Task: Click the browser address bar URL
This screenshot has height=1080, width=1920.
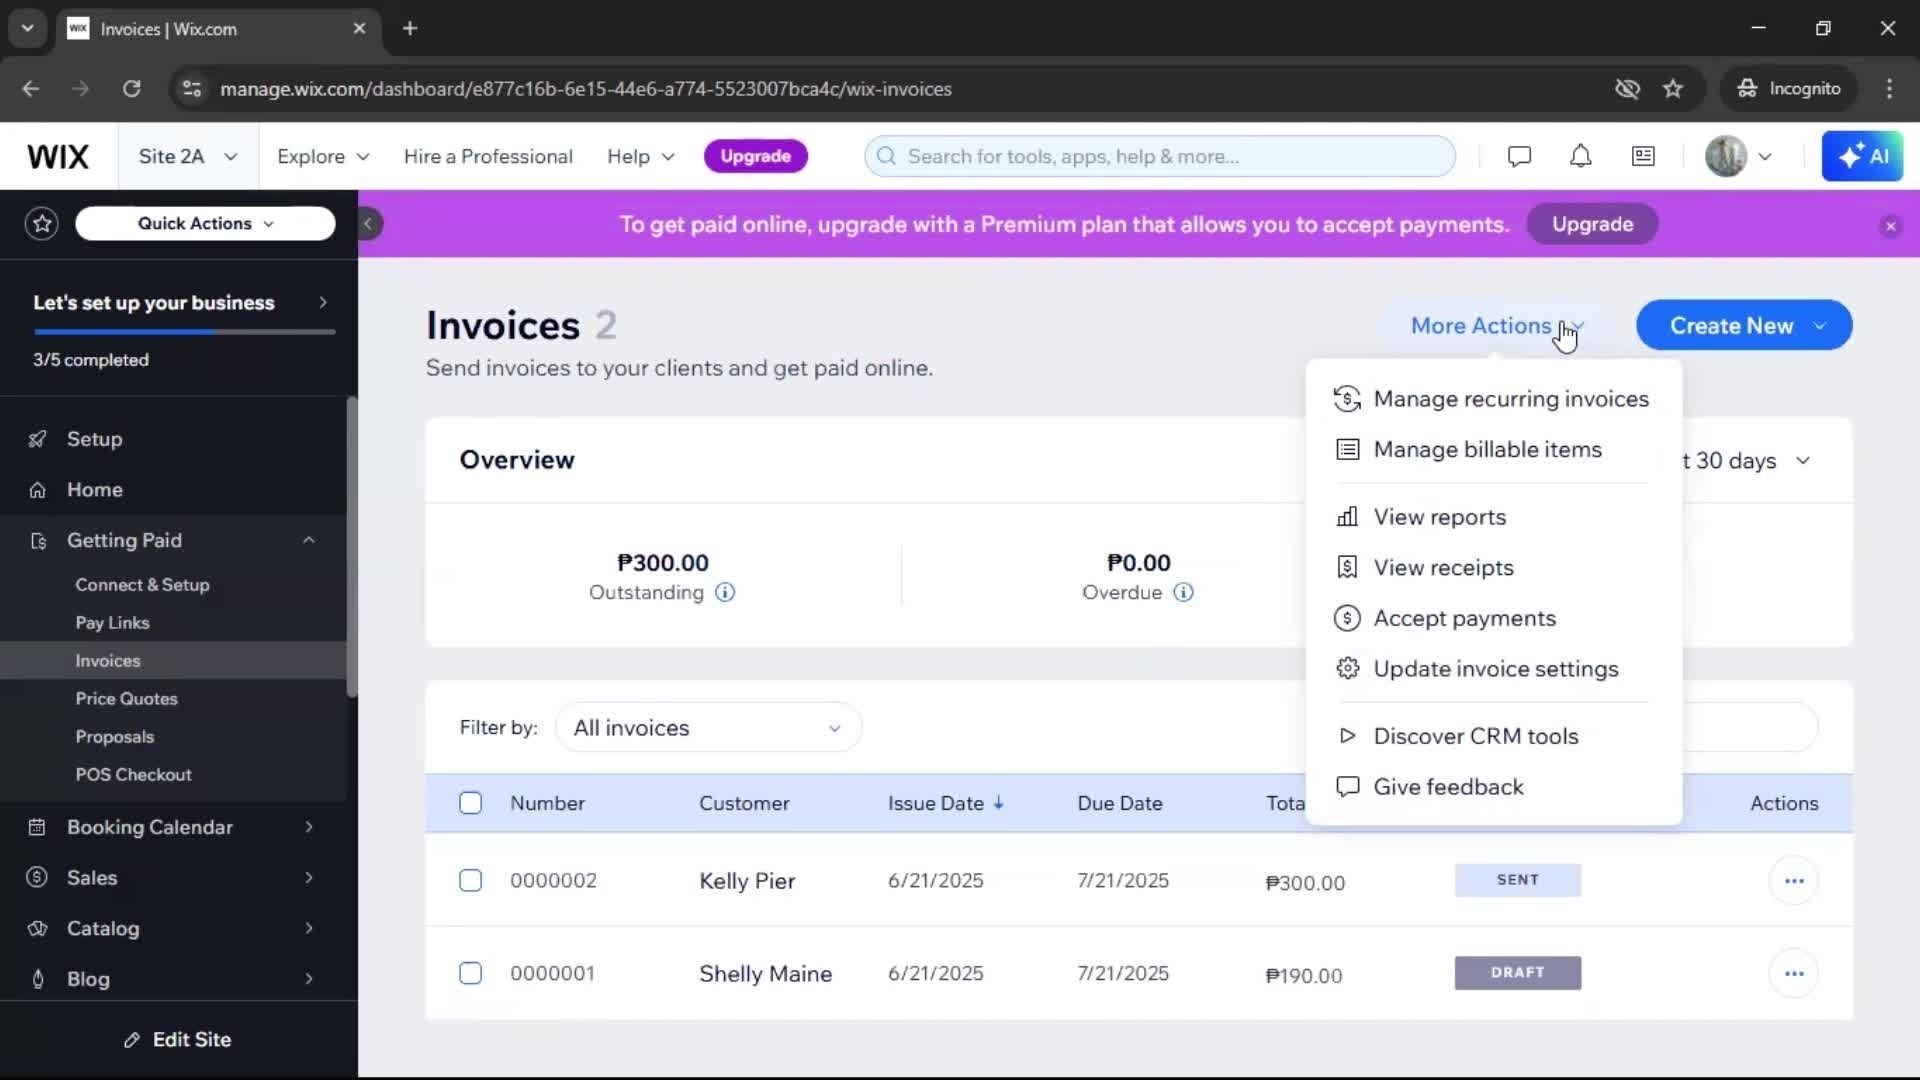Action: tap(585, 89)
